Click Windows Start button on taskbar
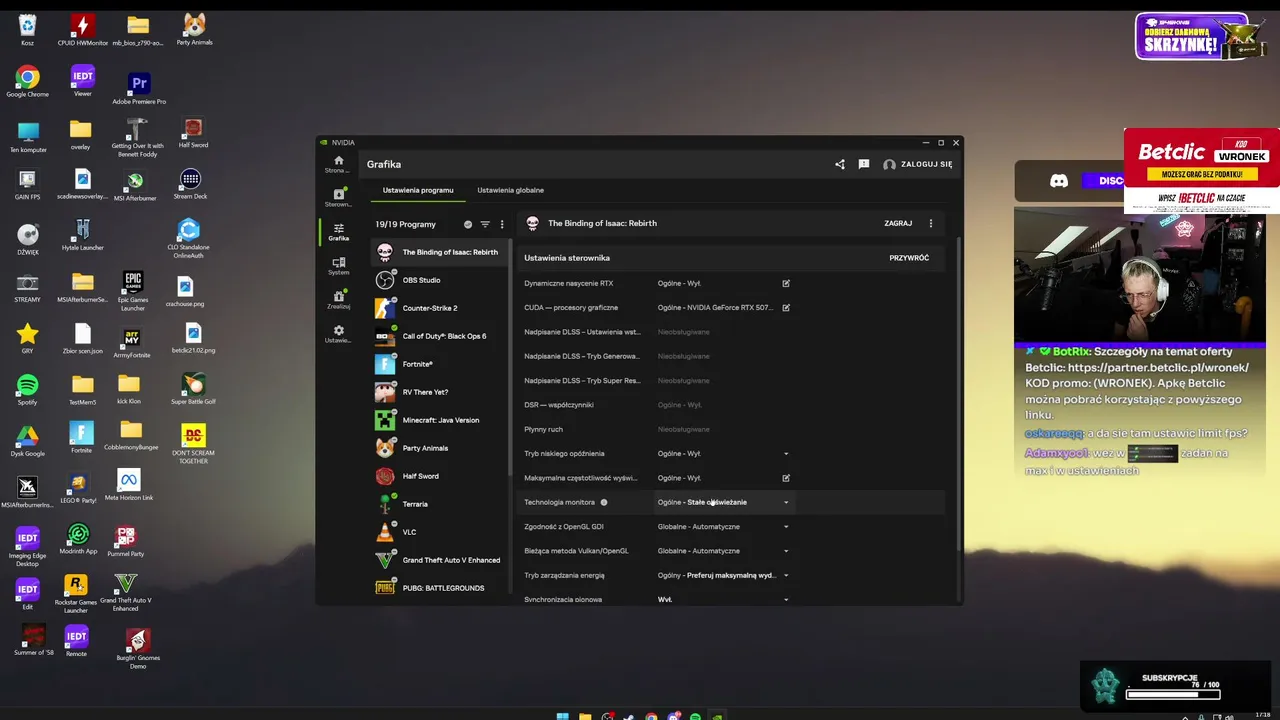The image size is (1280, 720). point(562,716)
